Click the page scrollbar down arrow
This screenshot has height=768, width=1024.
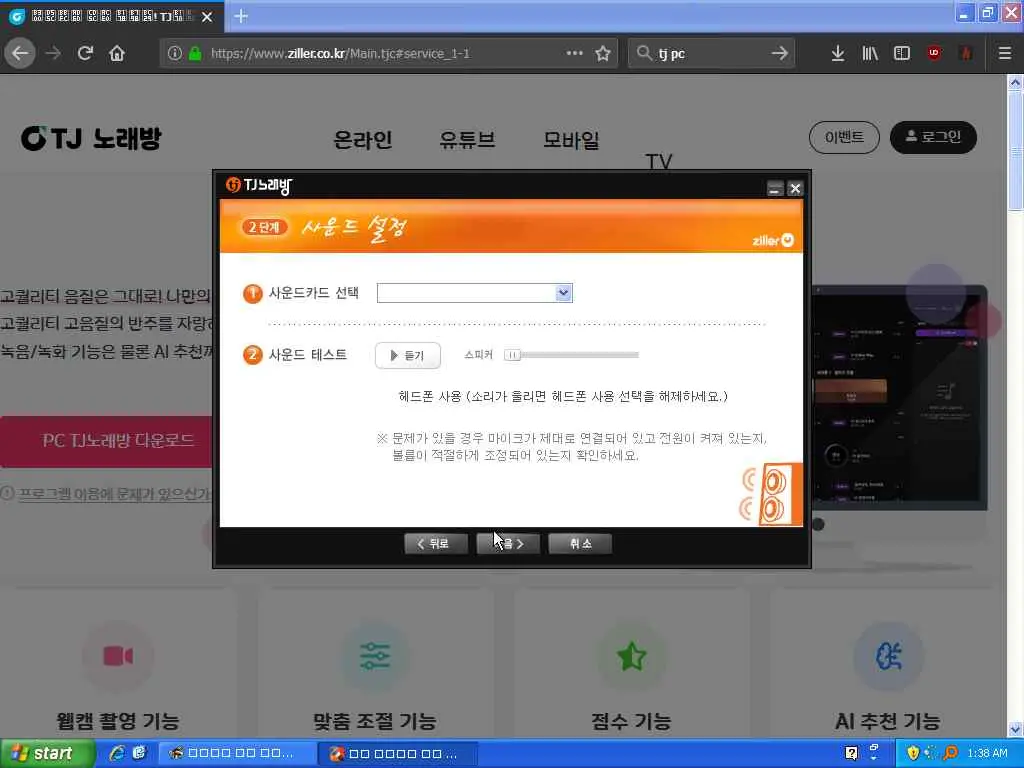[x=1015, y=728]
